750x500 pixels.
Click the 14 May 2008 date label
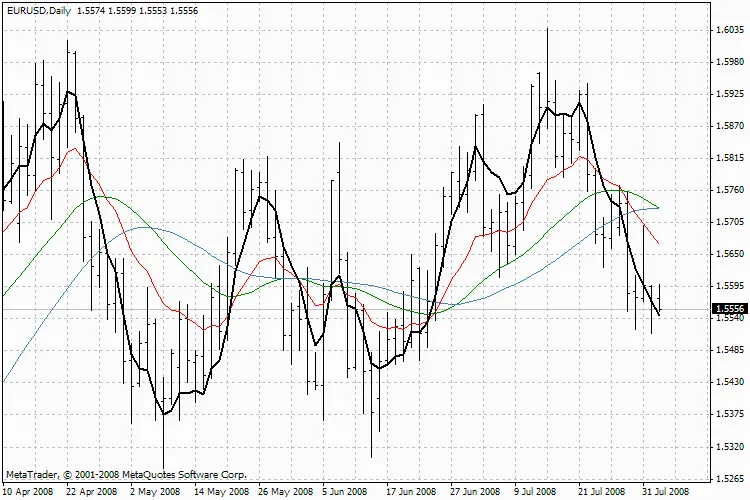pyautogui.click(x=220, y=492)
